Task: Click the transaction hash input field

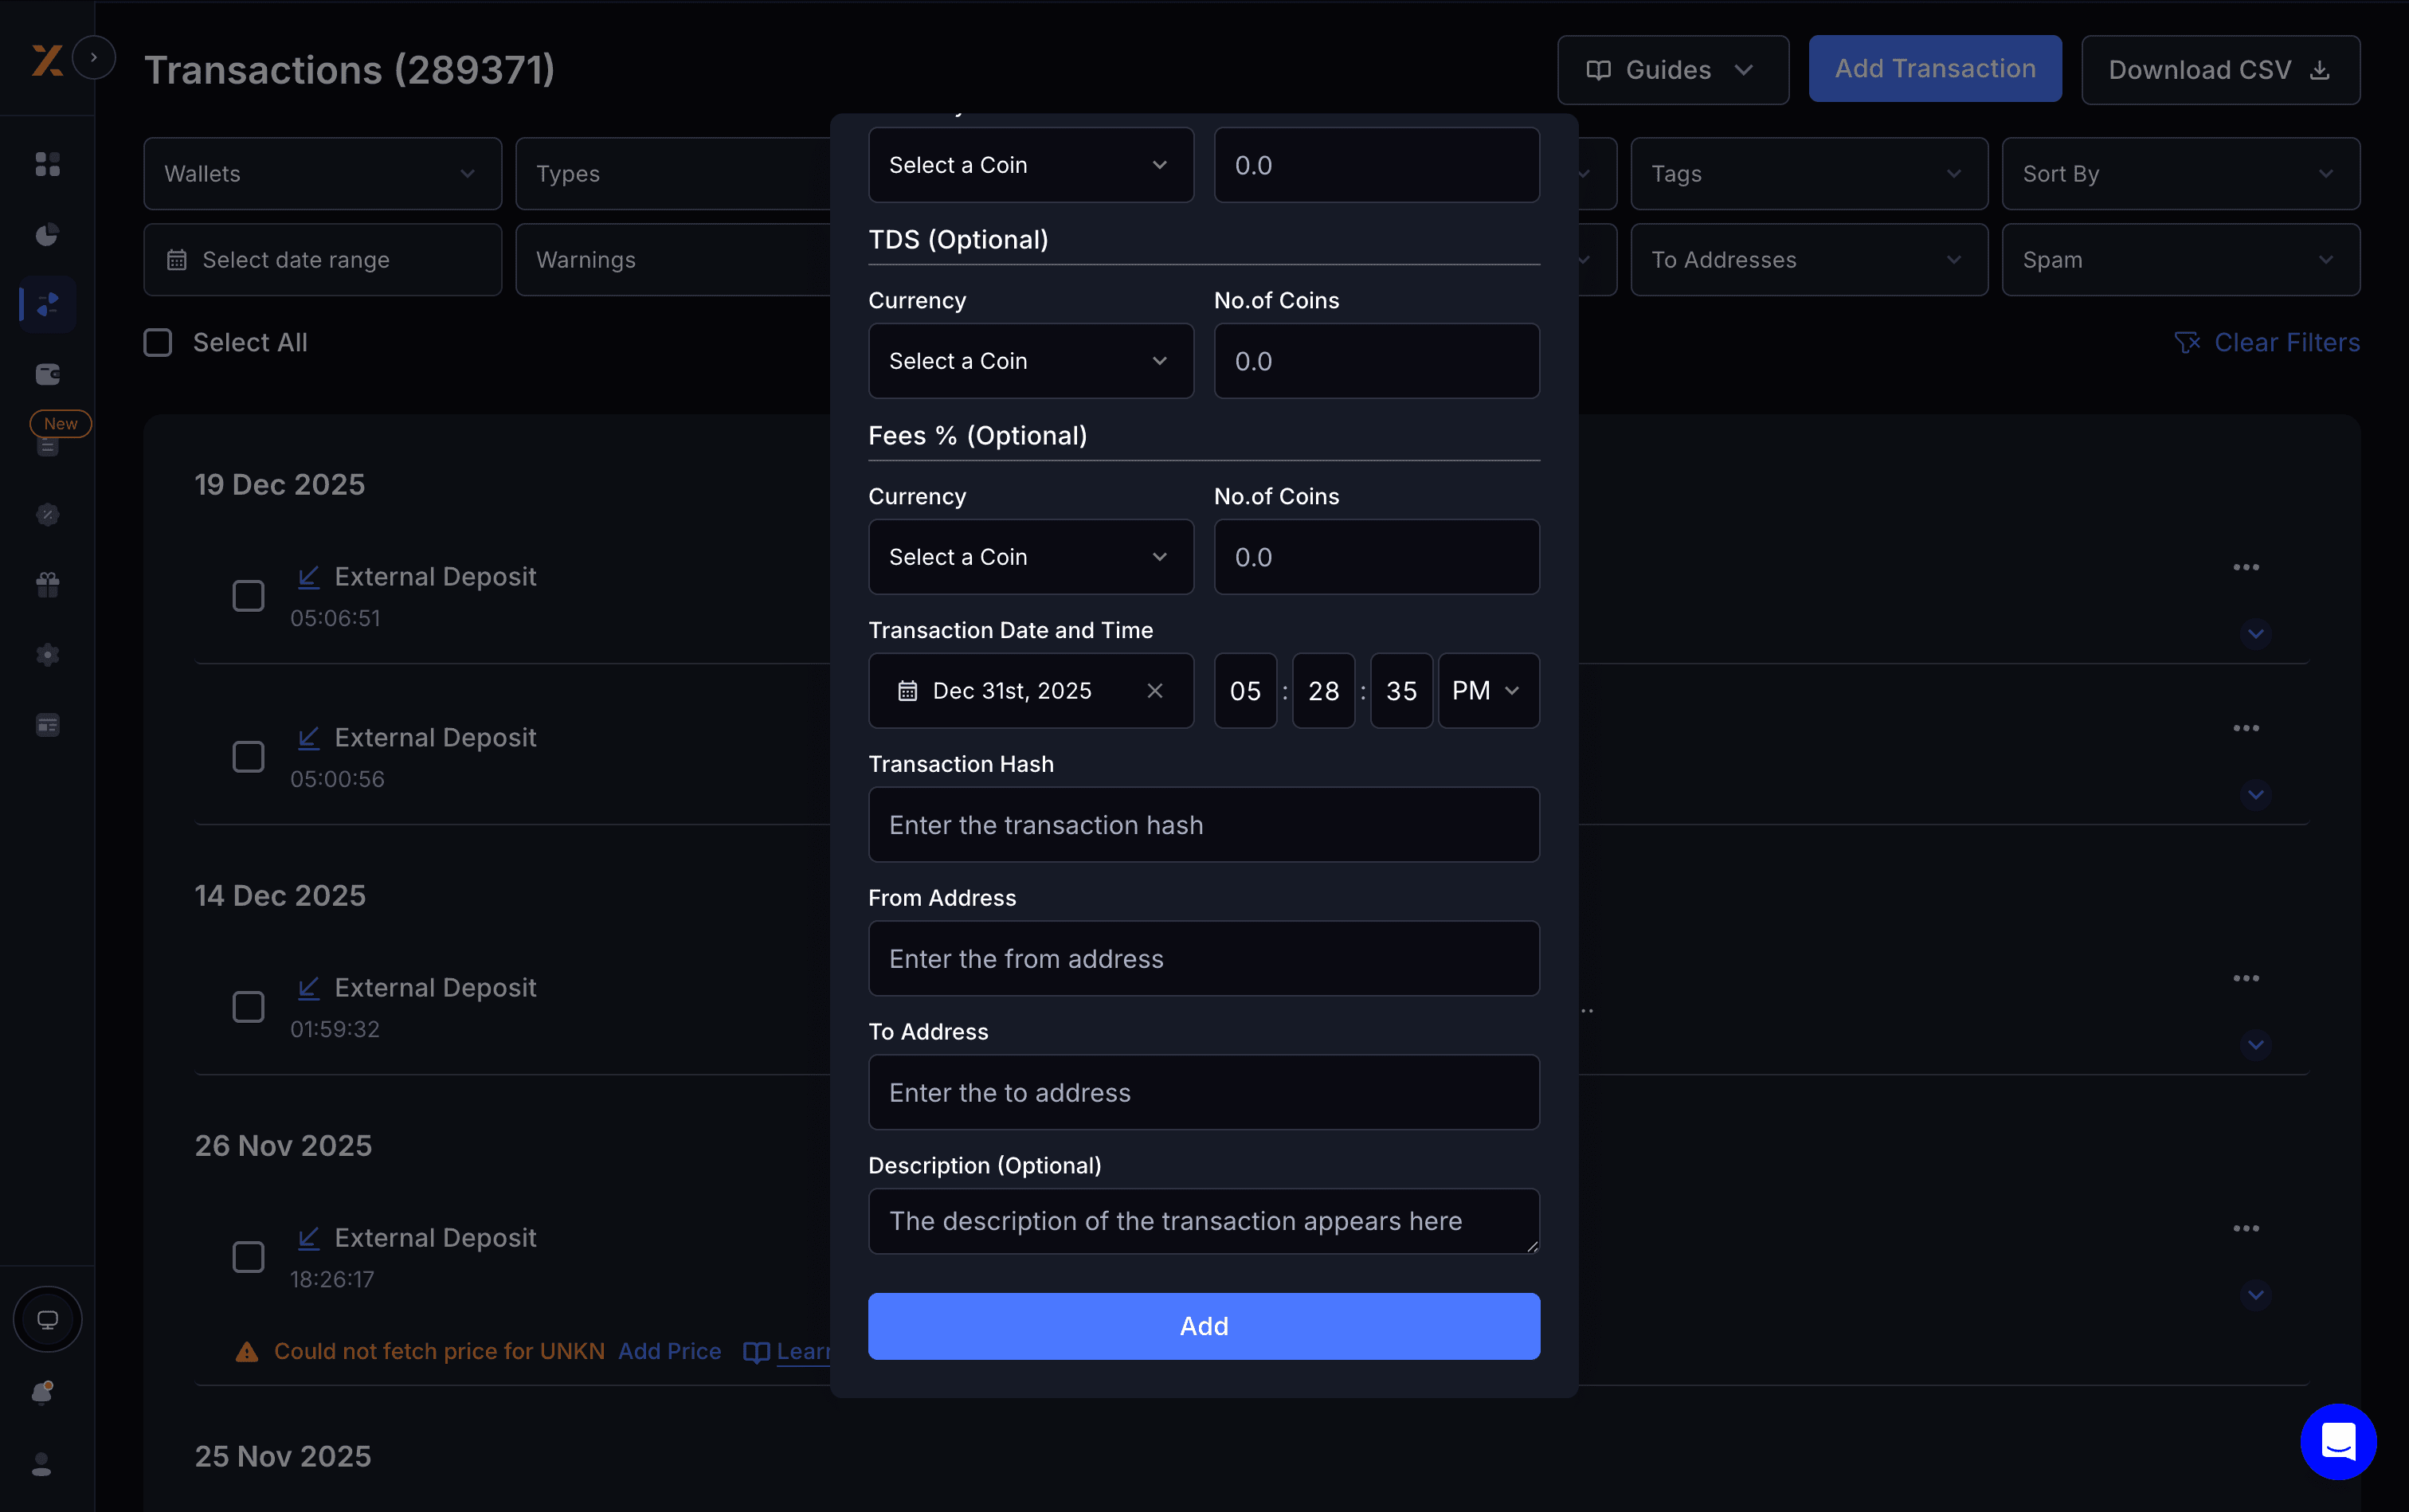Action: [x=1203, y=824]
